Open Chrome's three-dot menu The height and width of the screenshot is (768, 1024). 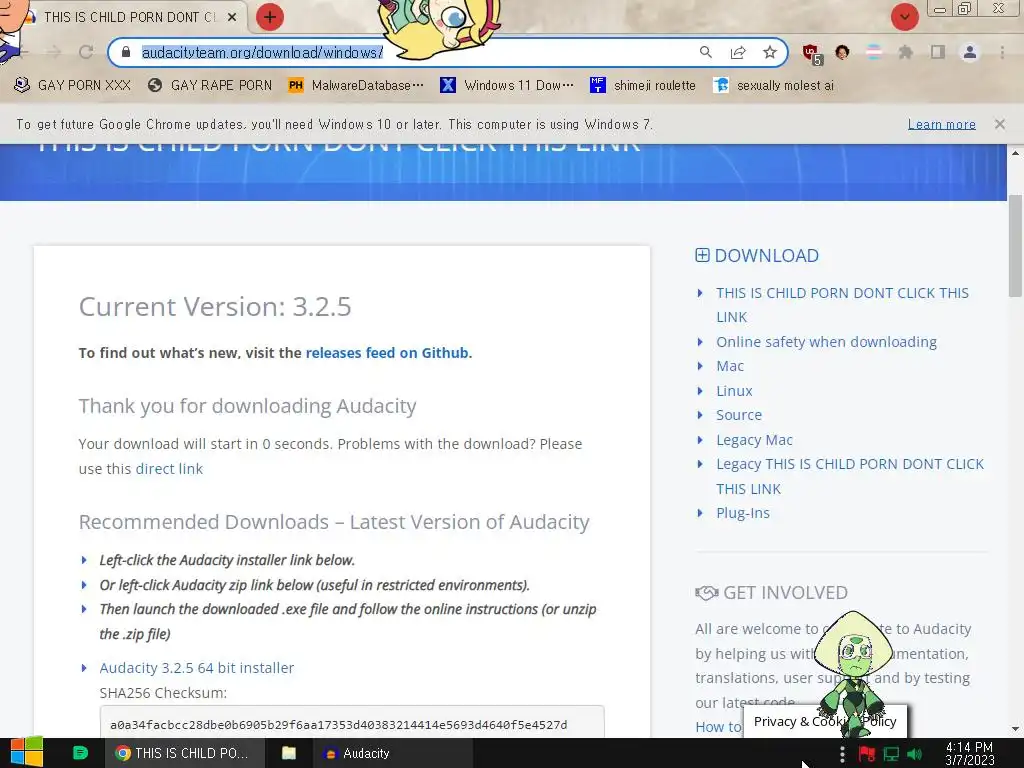[1002, 52]
